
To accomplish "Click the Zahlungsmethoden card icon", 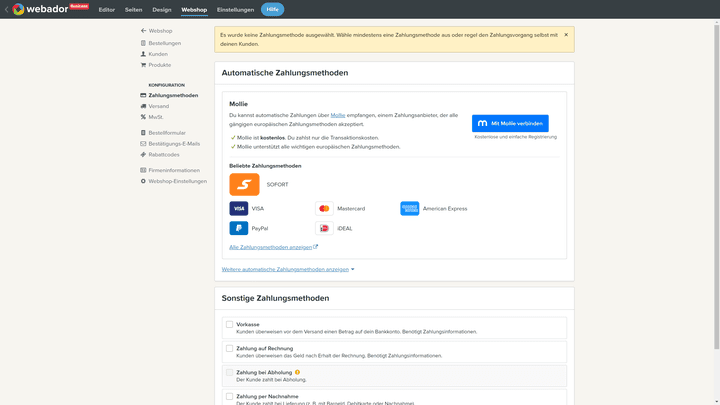I will tap(143, 96).
